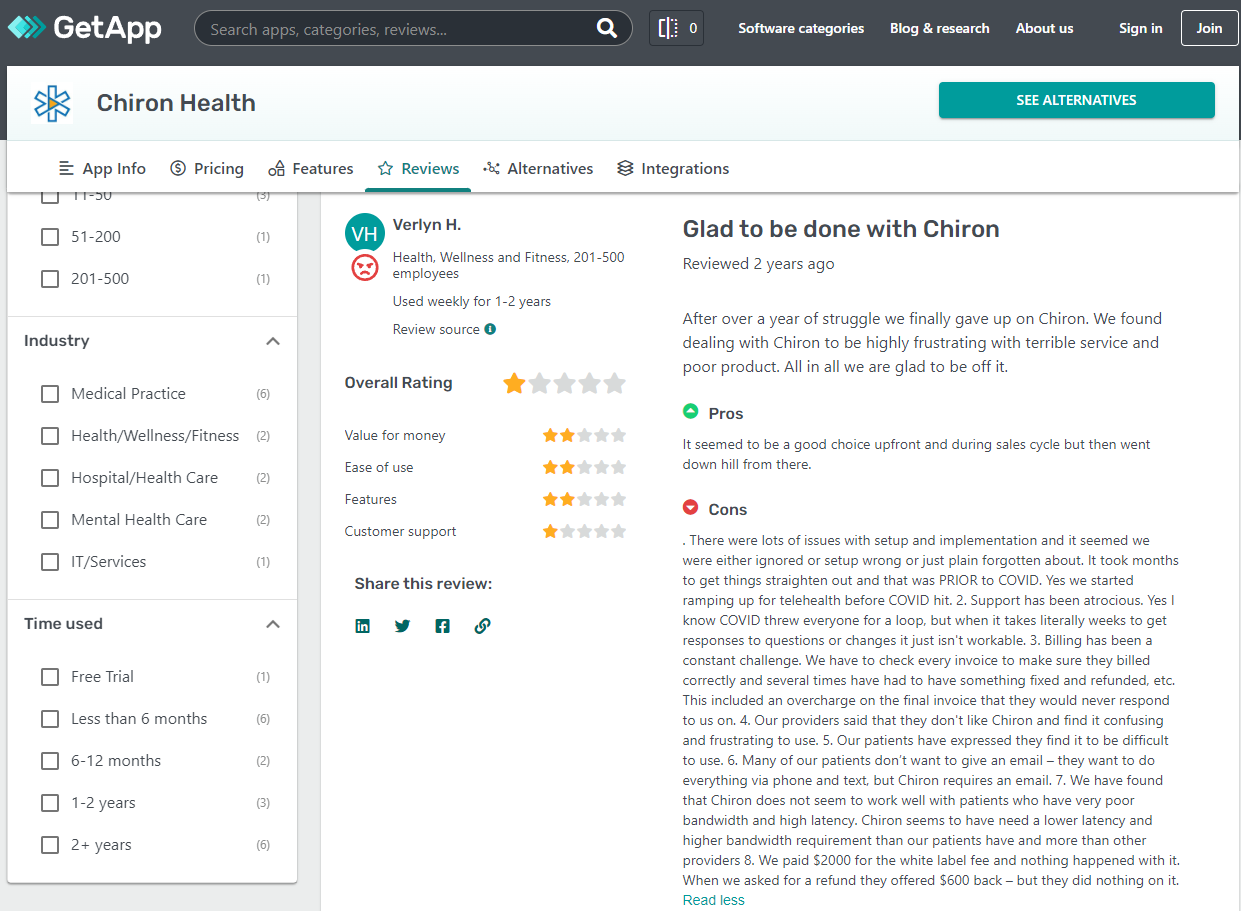Image resolution: width=1241 pixels, height=911 pixels.
Task: Click the Review source link
Action: pyautogui.click(x=436, y=329)
